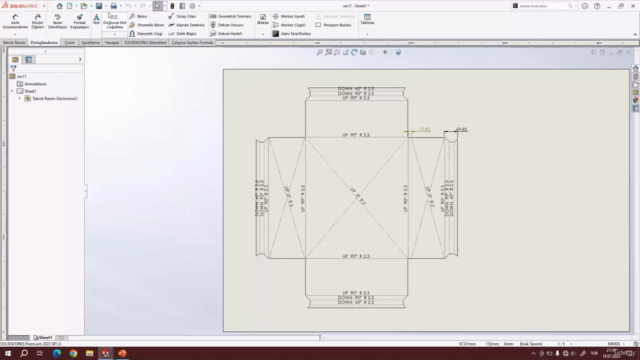
Task: Open Google Chrome from the taskbar
Action: pyautogui.click(x=73, y=353)
